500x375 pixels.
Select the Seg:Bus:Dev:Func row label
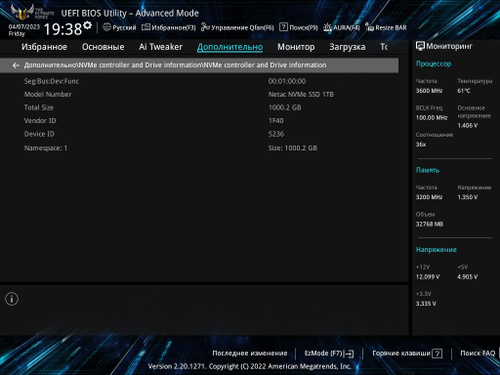tap(51, 81)
